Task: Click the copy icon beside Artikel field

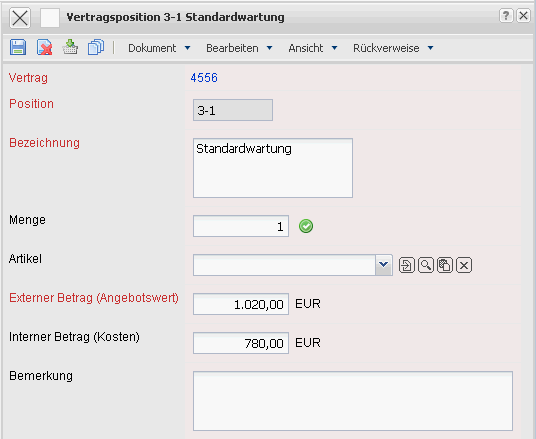Action: (445, 265)
